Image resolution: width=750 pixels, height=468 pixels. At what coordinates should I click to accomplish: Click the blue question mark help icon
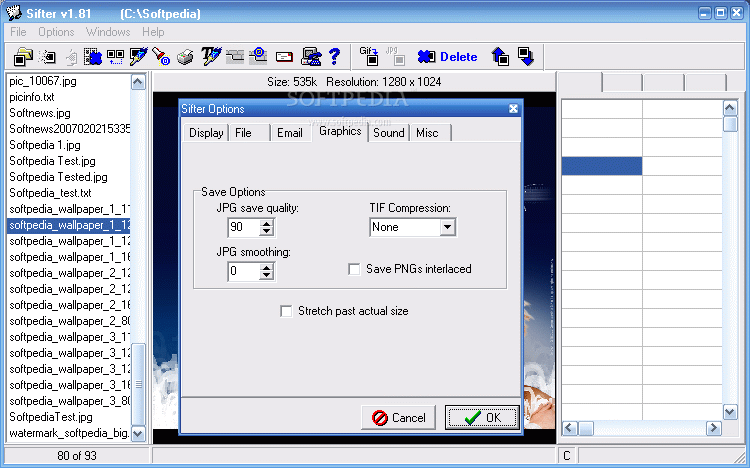(334, 57)
